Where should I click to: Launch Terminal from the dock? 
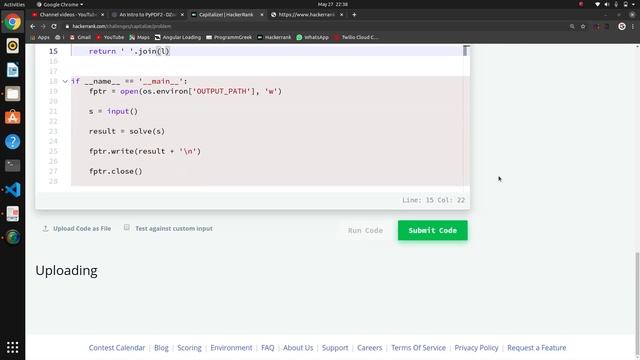[13, 166]
